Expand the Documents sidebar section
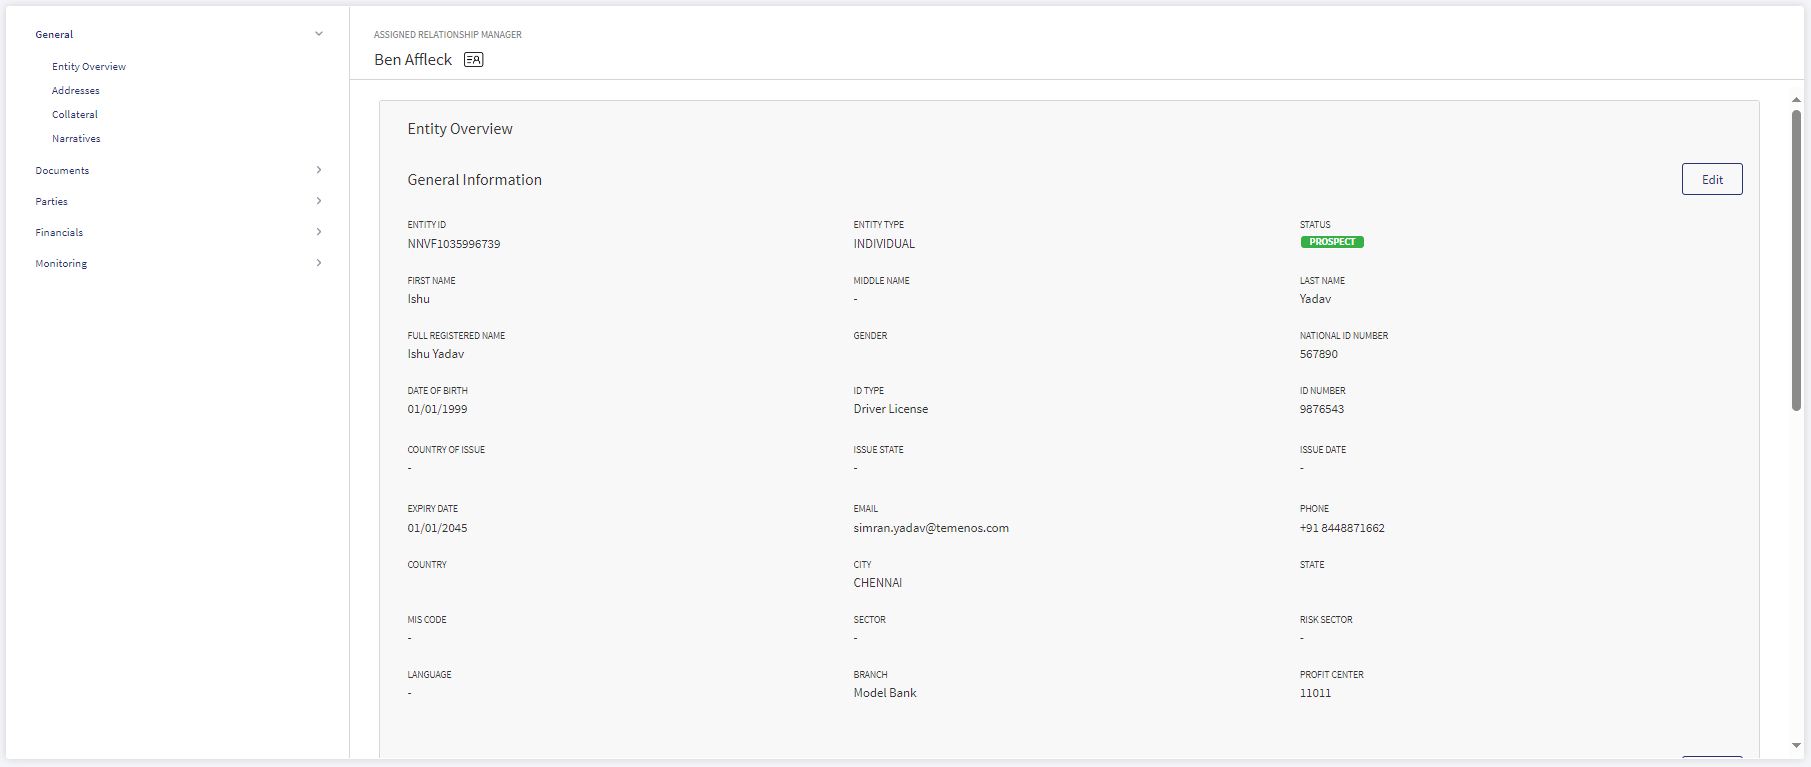Image resolution: width=1811 pixels, height=767 pixels. (319, 170)
